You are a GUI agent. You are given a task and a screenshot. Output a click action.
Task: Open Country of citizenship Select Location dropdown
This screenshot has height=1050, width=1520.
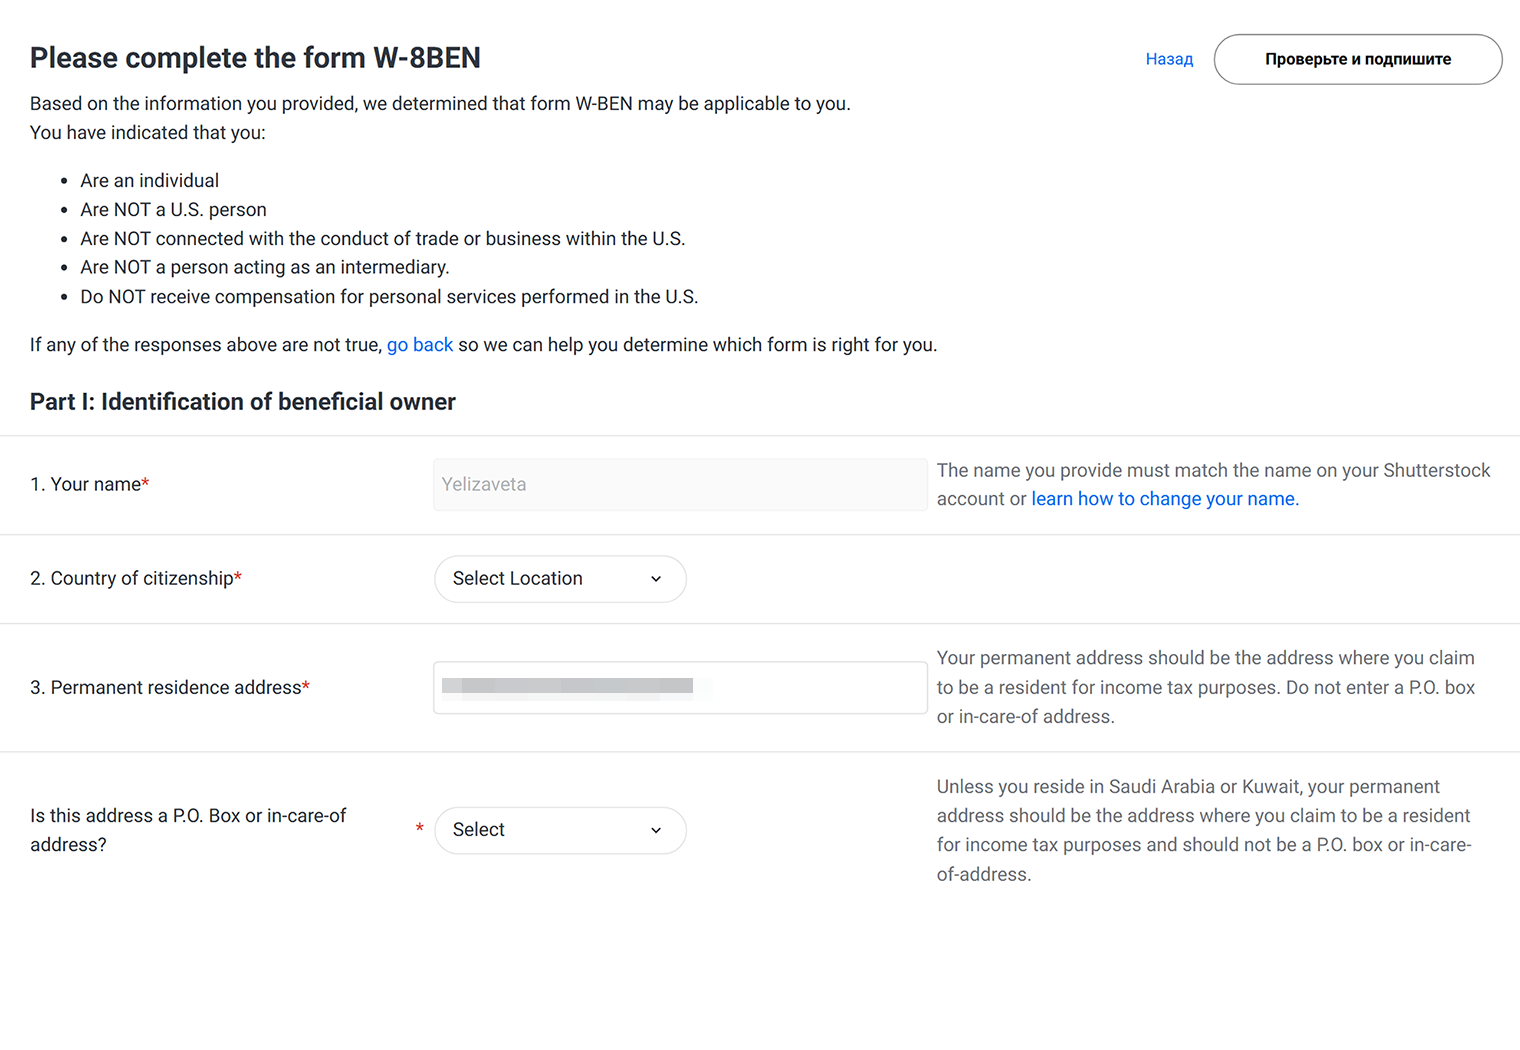pos(560,579)
